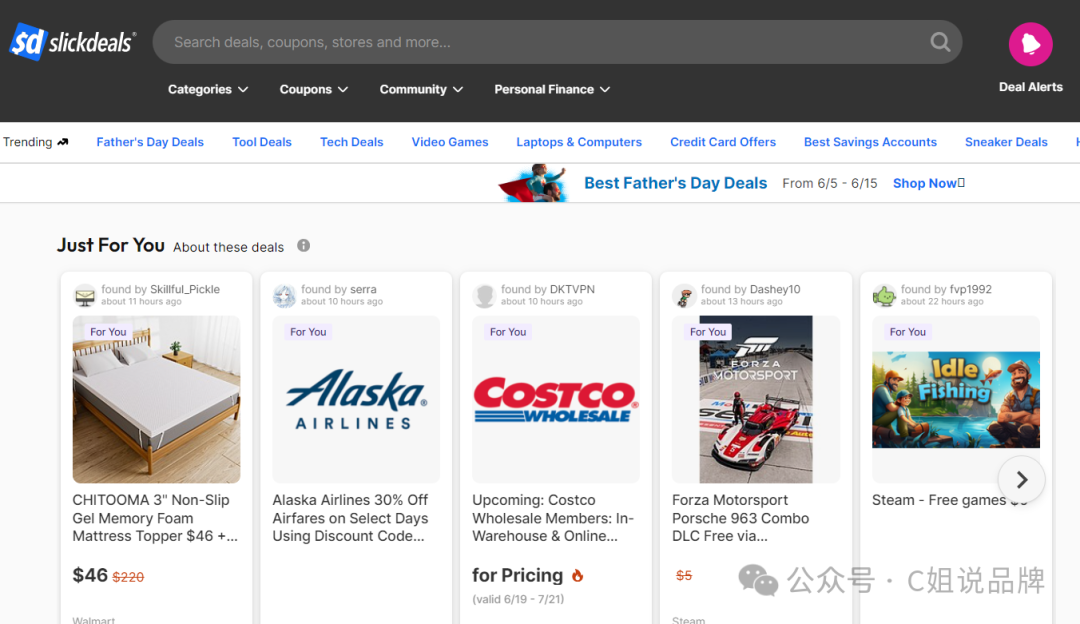Click the Slickdeals logo
Screen dimensions: 1080x624
[73, 42]
